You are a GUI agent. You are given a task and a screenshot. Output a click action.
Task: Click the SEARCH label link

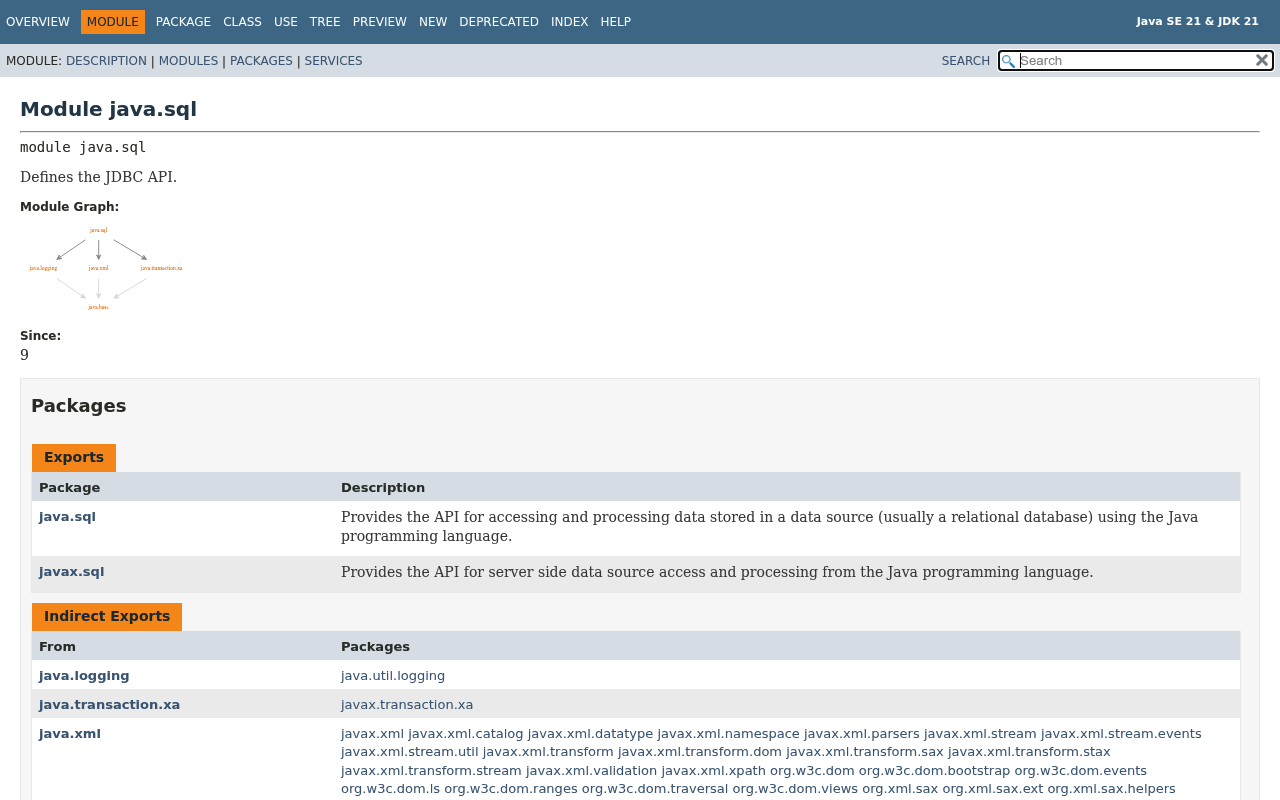pos(966,61)
